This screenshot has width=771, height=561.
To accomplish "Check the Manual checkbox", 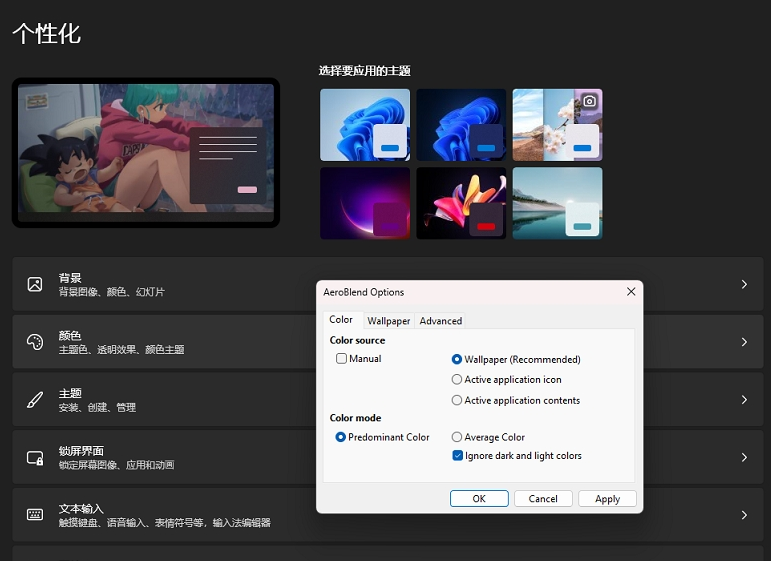I will point(341,358).
